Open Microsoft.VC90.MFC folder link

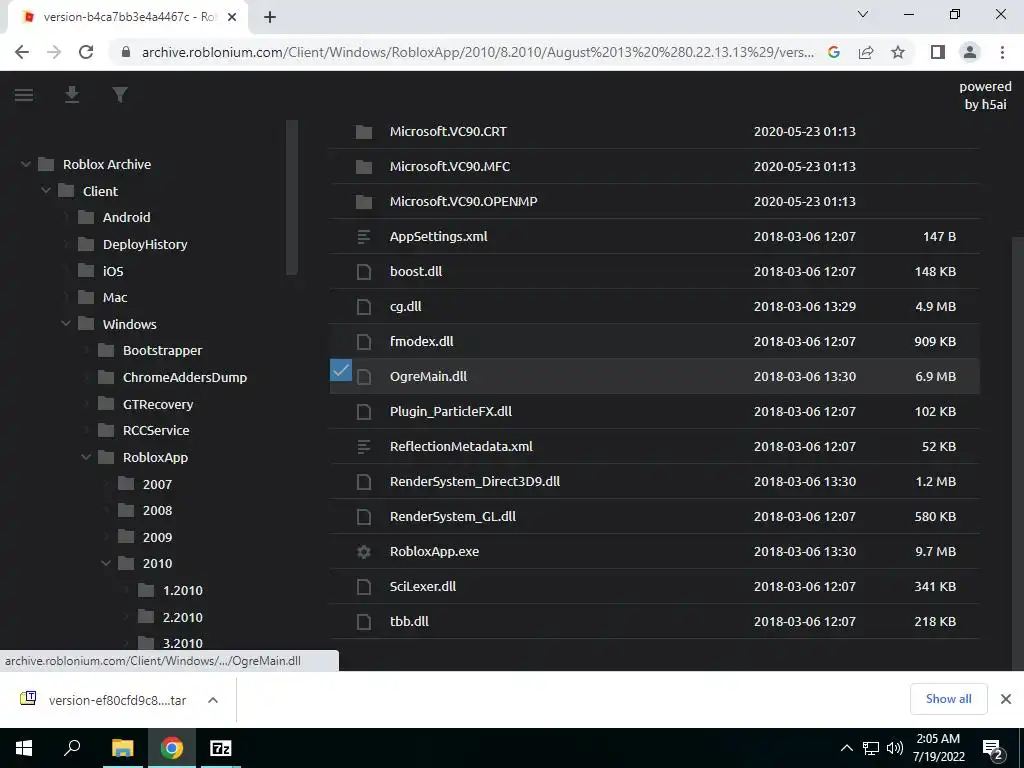(450, 167)
